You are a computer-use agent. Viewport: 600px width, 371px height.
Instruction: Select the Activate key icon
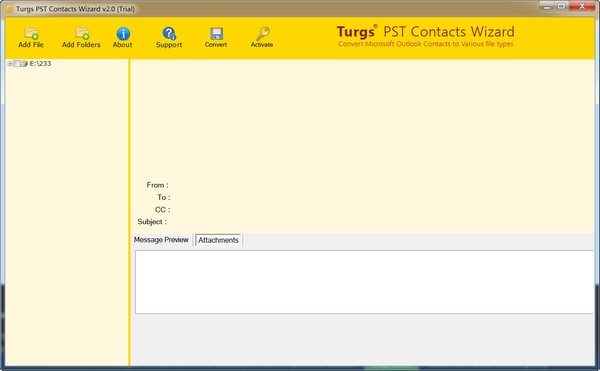point(263,33)
